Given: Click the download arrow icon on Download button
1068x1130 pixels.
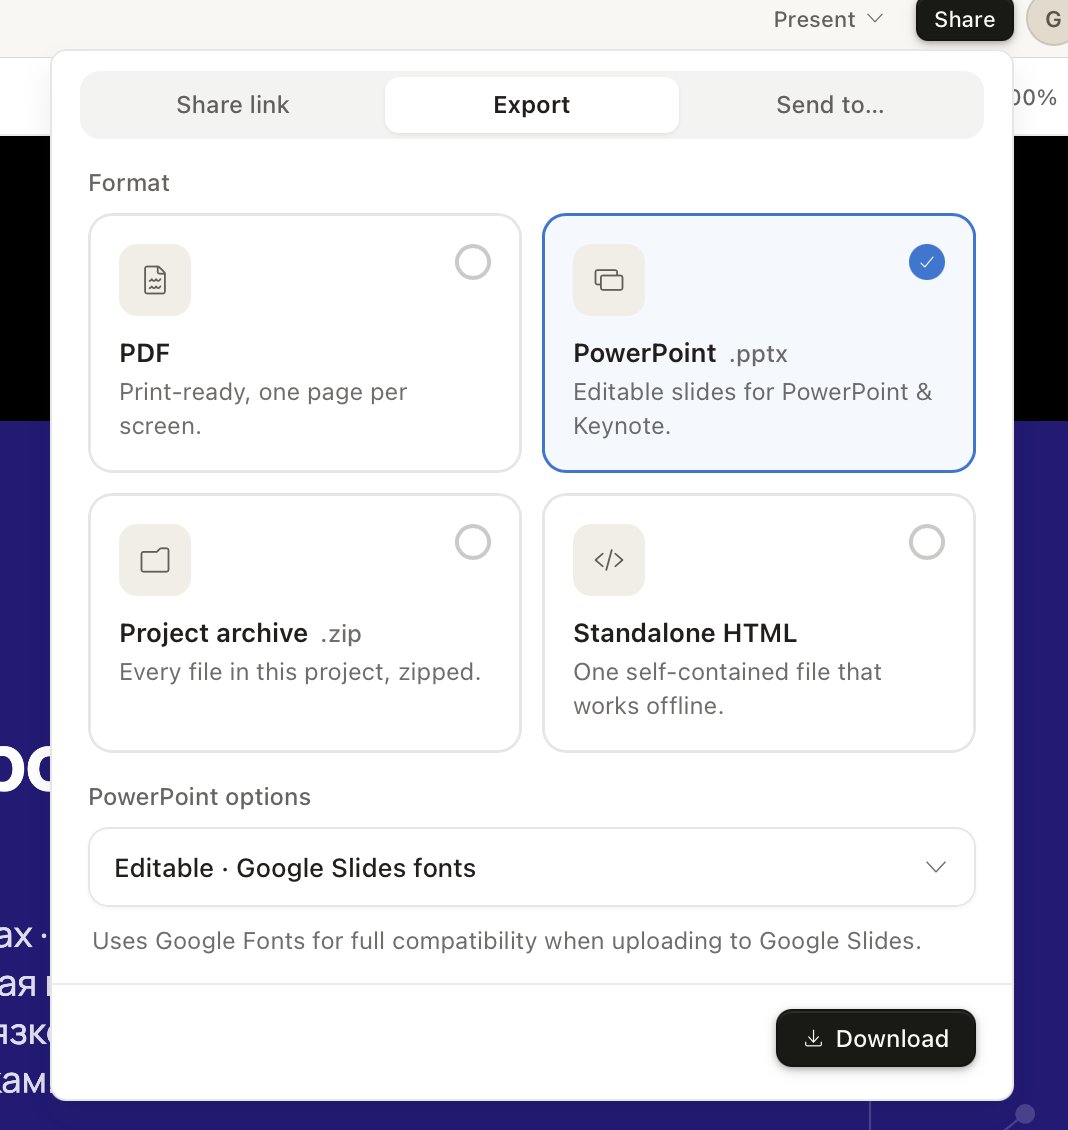Looking at the screenshot, I should pos(814,1038).
